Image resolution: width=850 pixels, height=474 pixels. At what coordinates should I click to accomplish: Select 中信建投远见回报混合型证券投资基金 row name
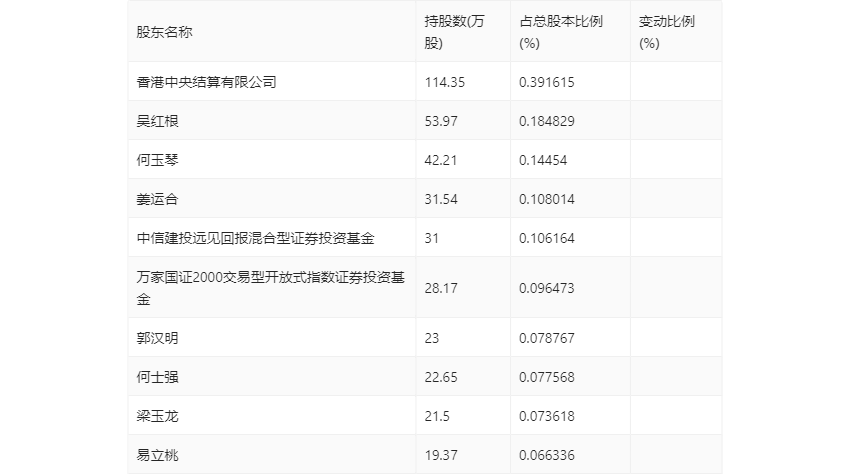pos(255,238)
